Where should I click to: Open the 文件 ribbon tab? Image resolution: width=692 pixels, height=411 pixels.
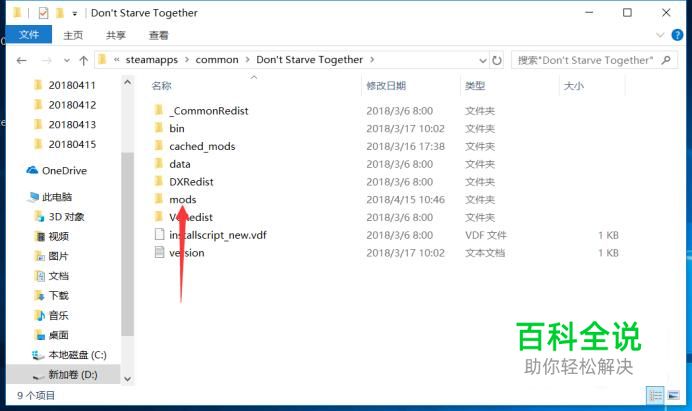(29, 34)
